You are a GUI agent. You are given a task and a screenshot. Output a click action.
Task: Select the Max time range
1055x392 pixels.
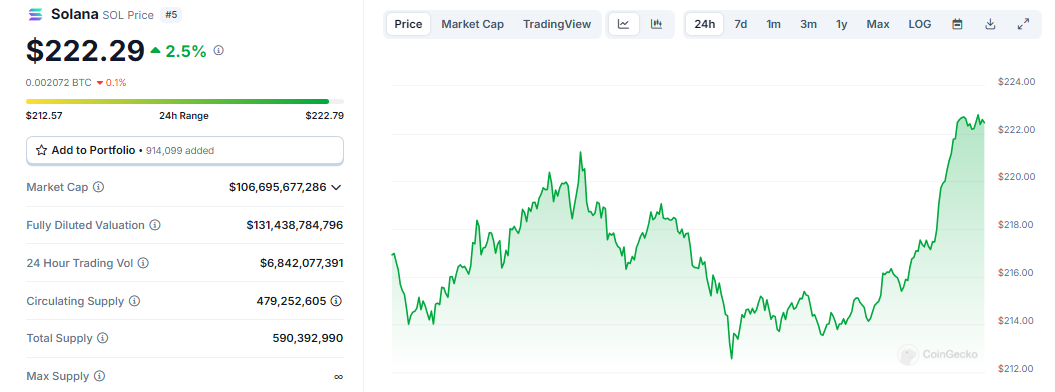pos(878,24)
